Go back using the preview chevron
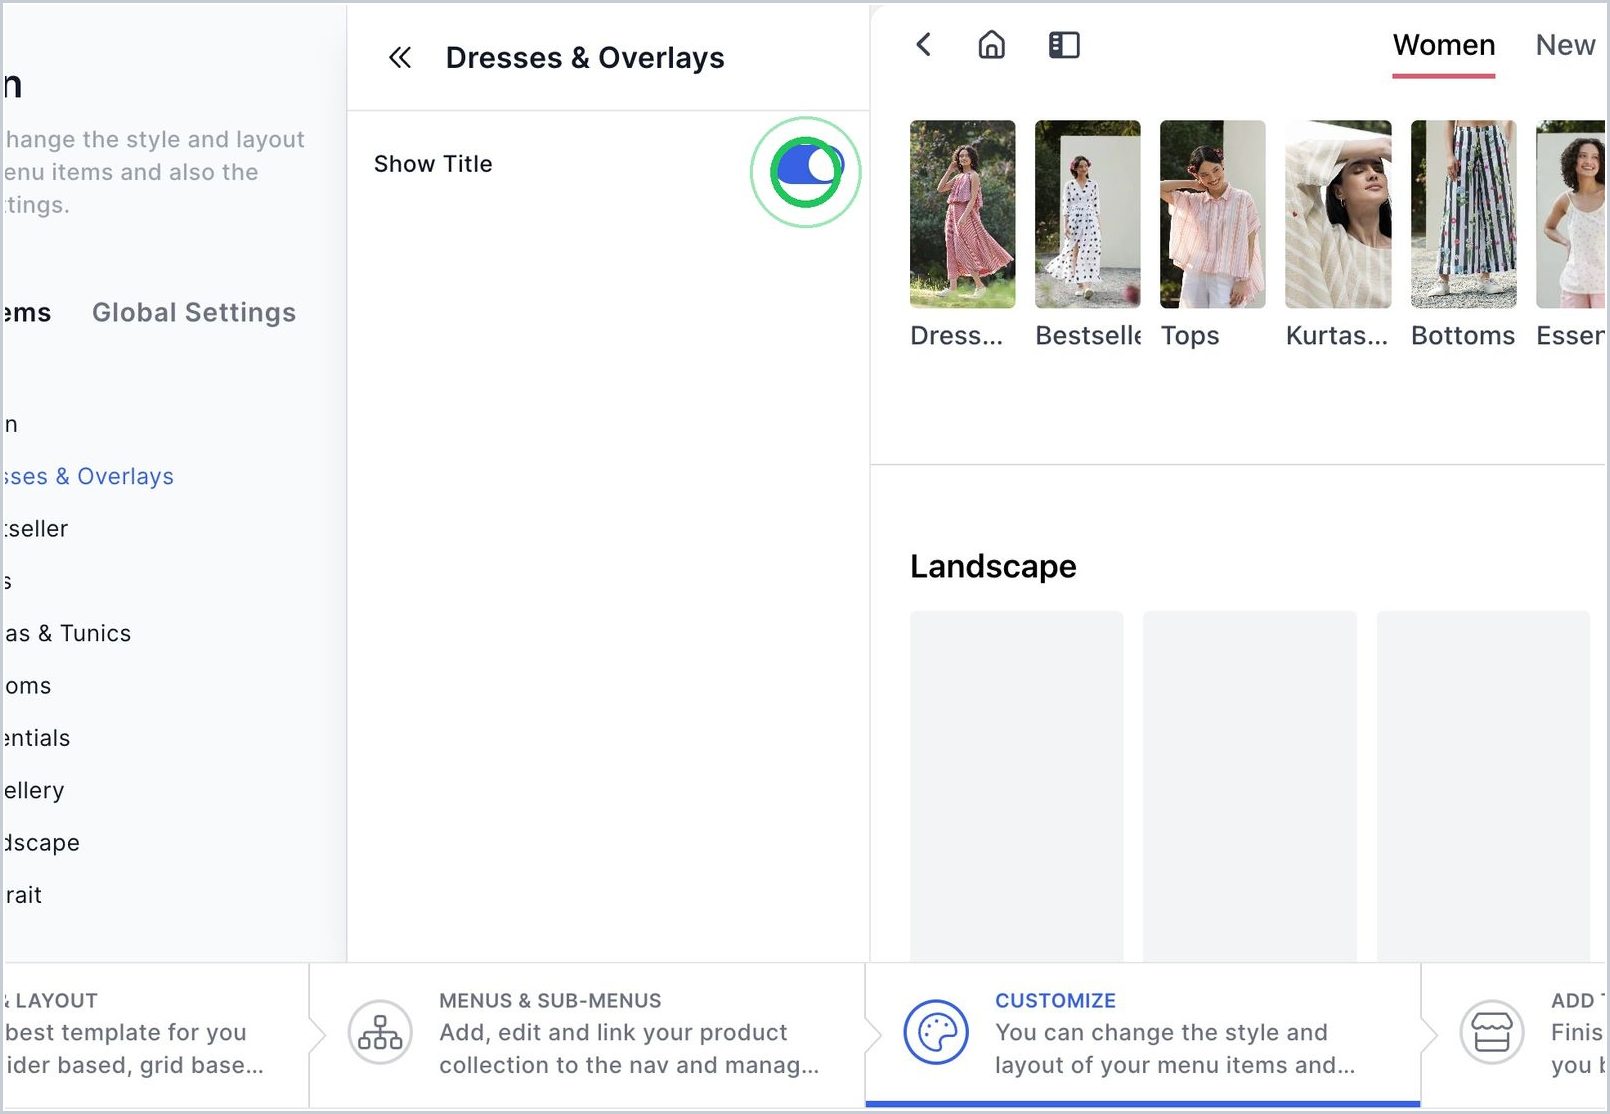Screen dimensions: 1610x1114 pyautogui.click(x=924, y=44)
